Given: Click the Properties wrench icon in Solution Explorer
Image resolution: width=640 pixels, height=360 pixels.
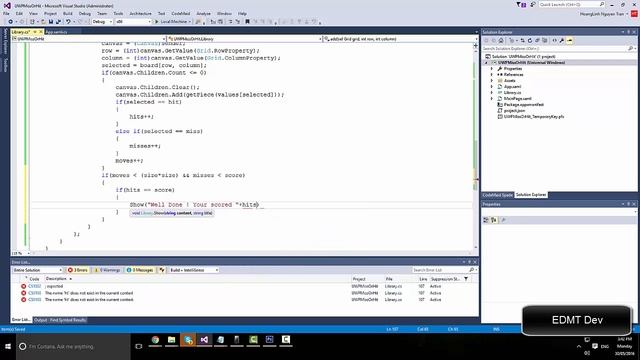Looking at the screenshot, I should (562, 40).
